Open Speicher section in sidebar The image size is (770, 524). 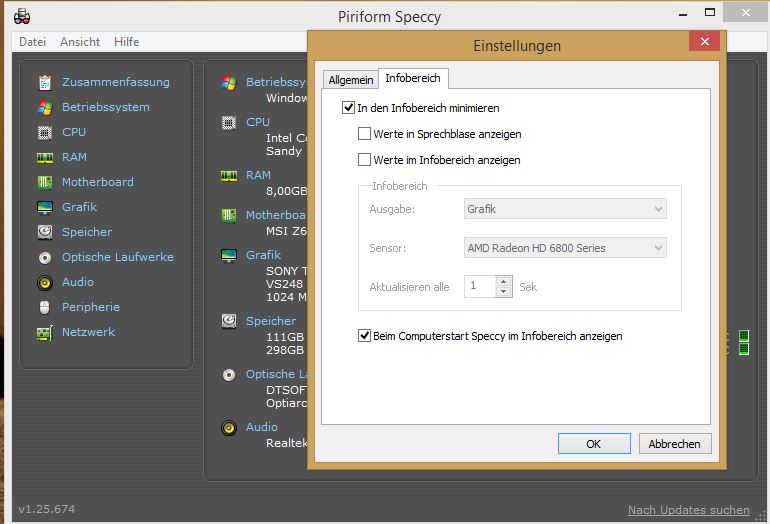[87, 232]
